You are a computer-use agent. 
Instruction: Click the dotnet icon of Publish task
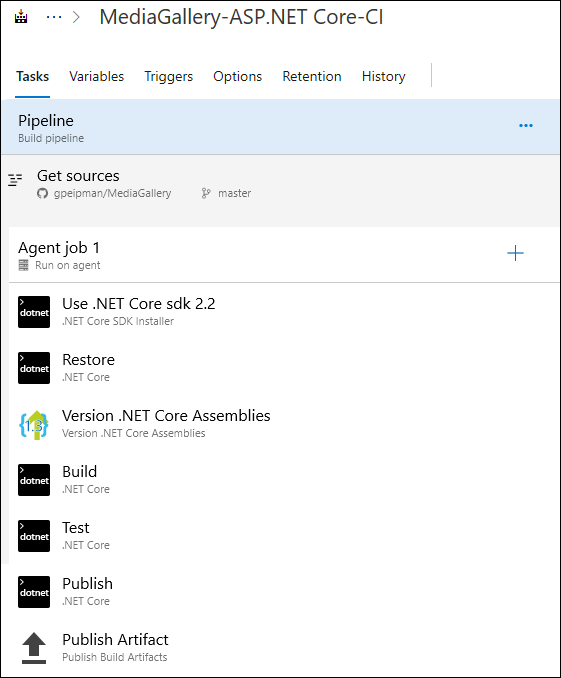tap(34, 592)
